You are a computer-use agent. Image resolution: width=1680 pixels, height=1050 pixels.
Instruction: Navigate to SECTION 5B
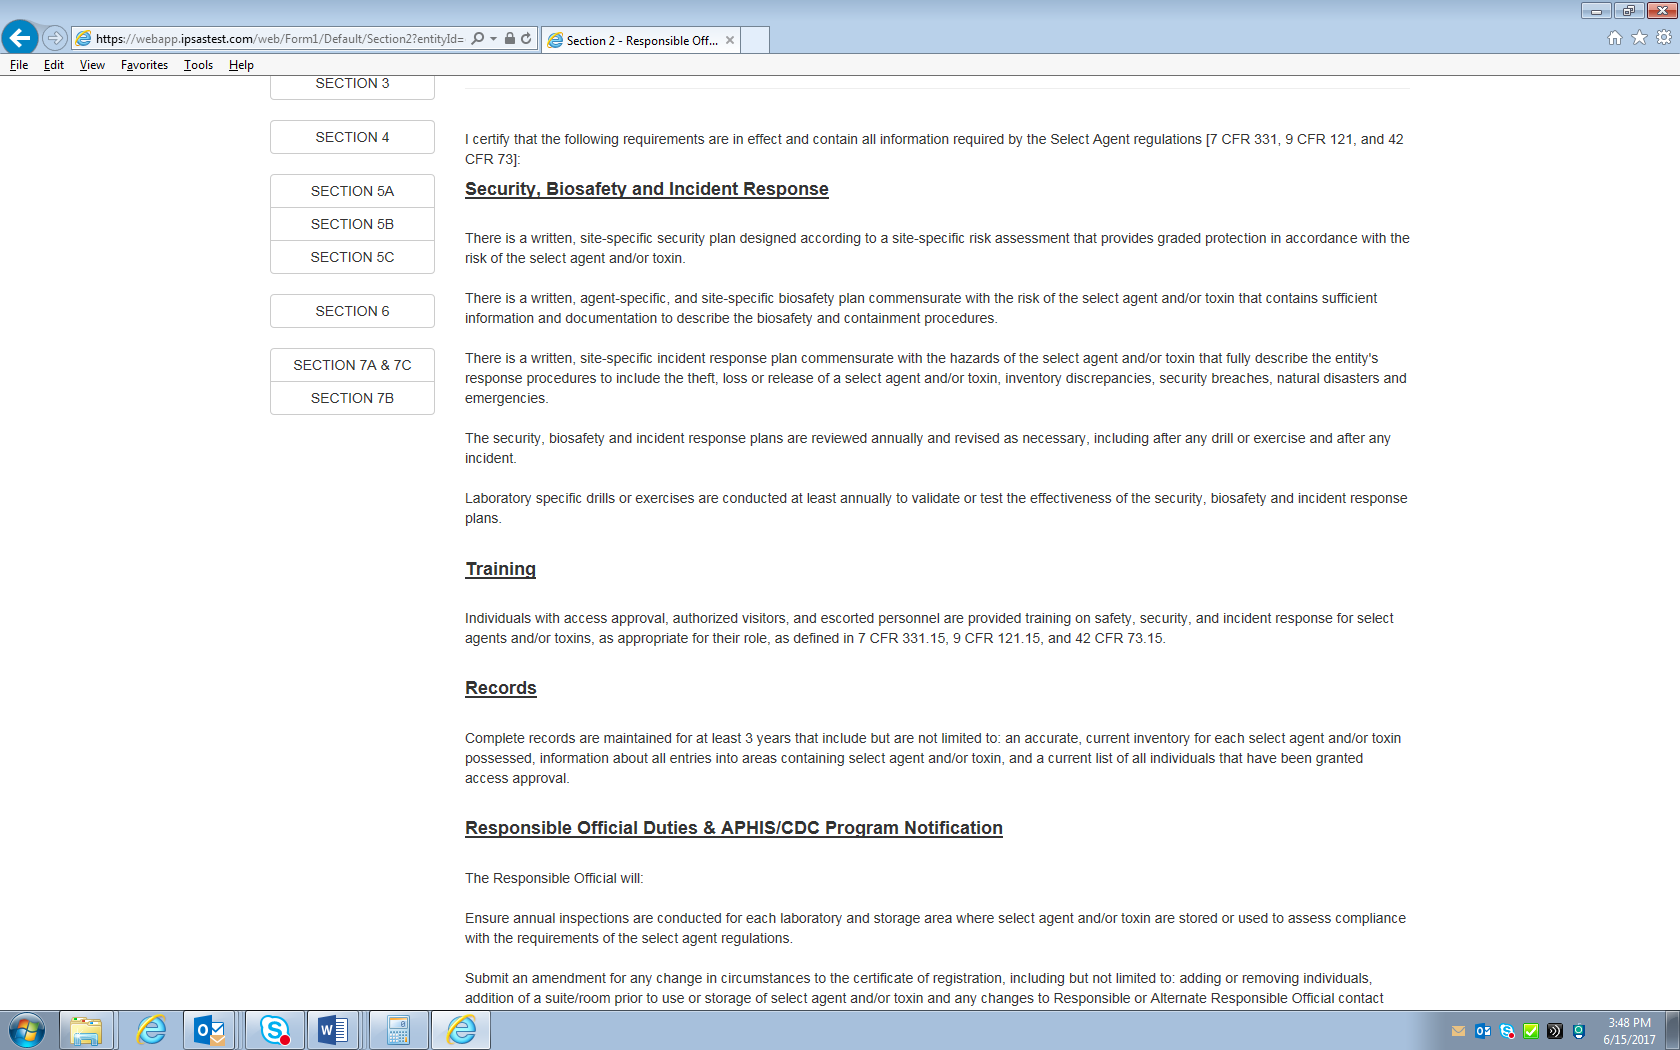pyautogui.click(x=352, y=224)
